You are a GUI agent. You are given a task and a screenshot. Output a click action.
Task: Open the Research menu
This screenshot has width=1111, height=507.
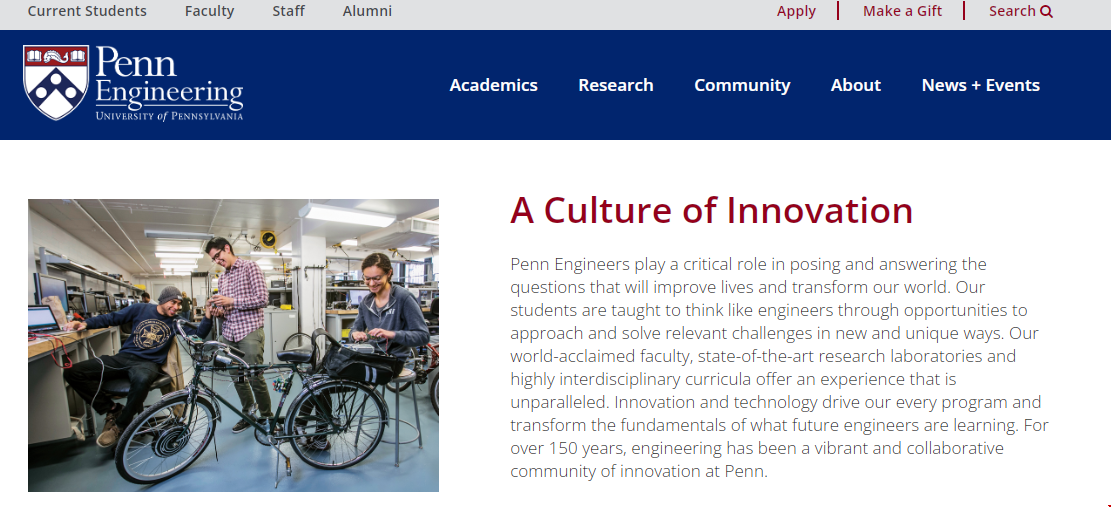click(x=615, y=85)
